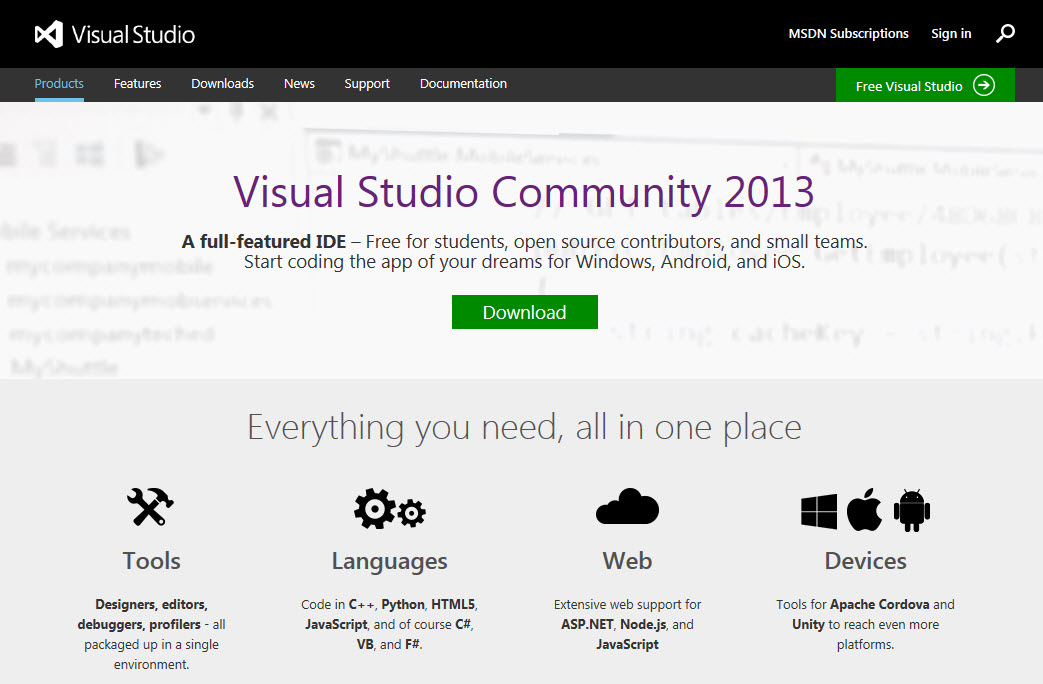The height and width of the screenshot is (684, 1043).
Task: Click the Free Visual Studio button
Action: 925,85
